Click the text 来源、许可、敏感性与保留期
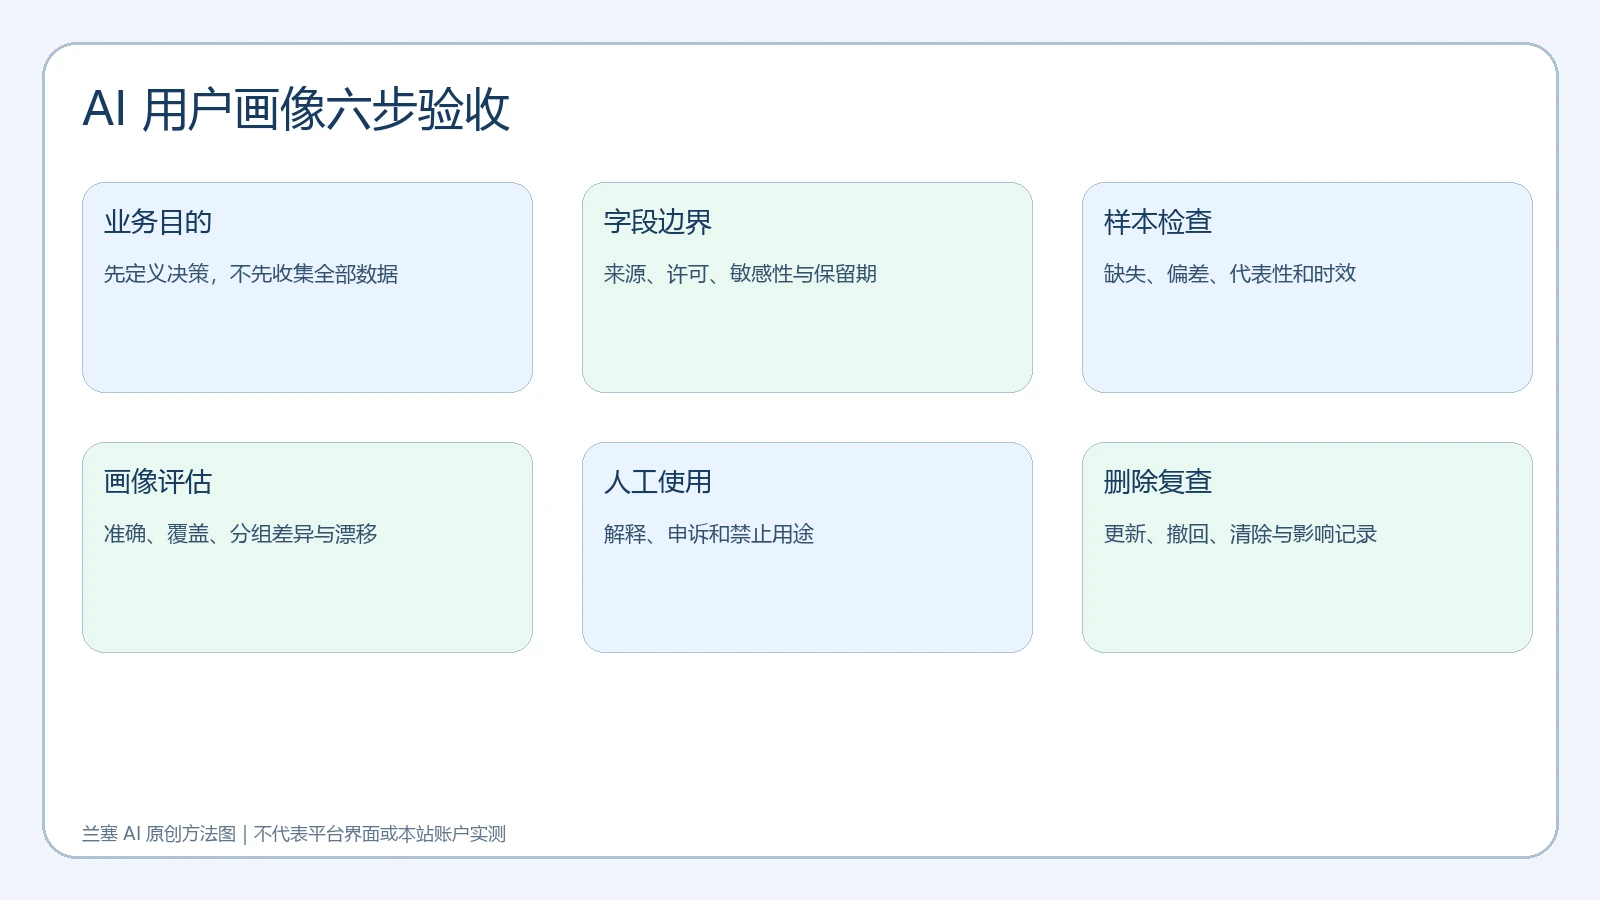The height and width of the screenshot is (900, 1600). tap(740, 274)
